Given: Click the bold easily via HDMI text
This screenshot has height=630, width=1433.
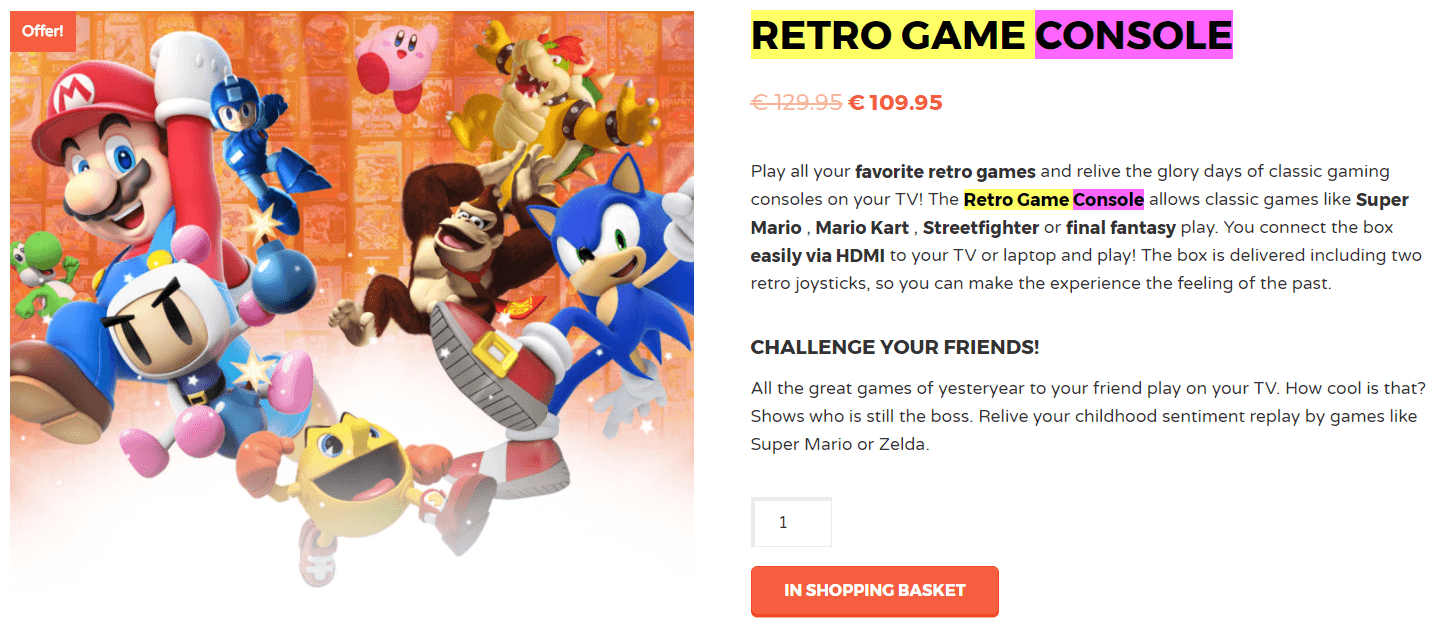Looking at the screenshot, I should (811, 255).
